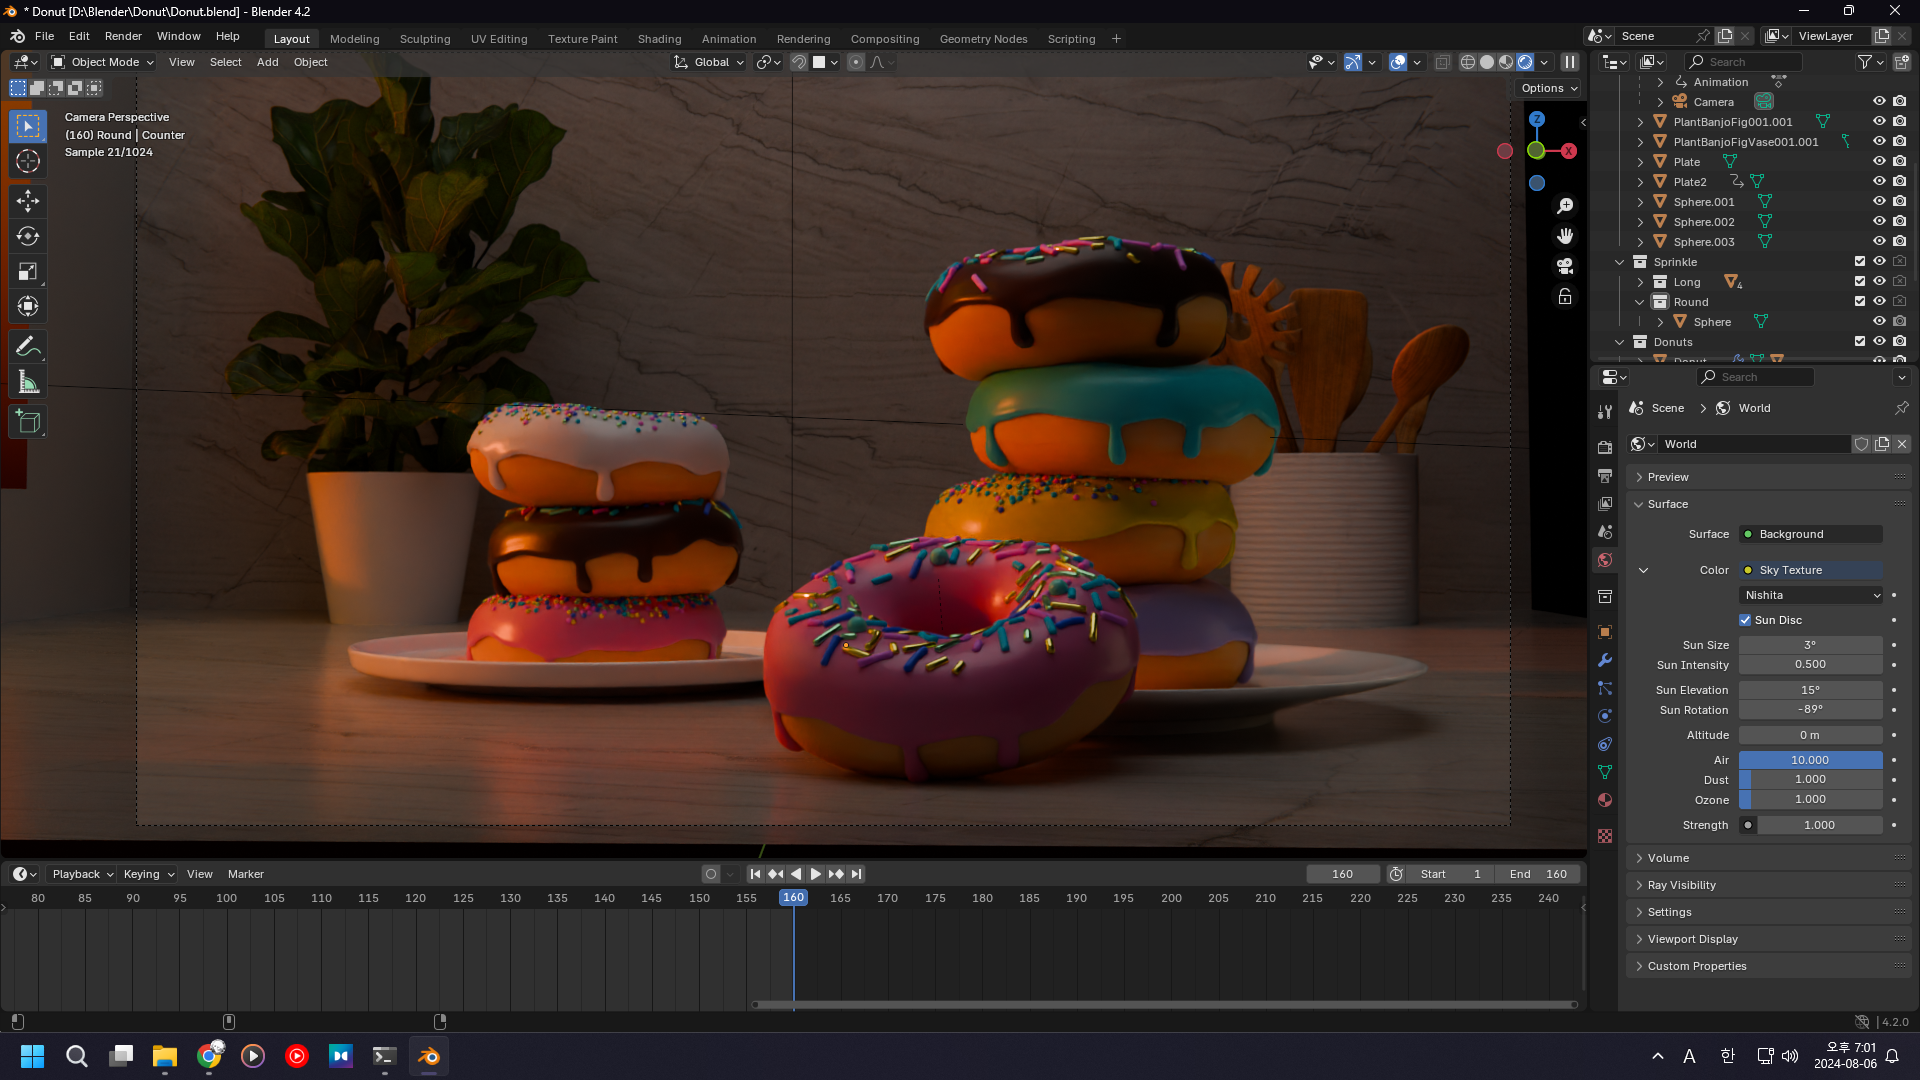Hide Plate object in viewport

(1879, 161)
